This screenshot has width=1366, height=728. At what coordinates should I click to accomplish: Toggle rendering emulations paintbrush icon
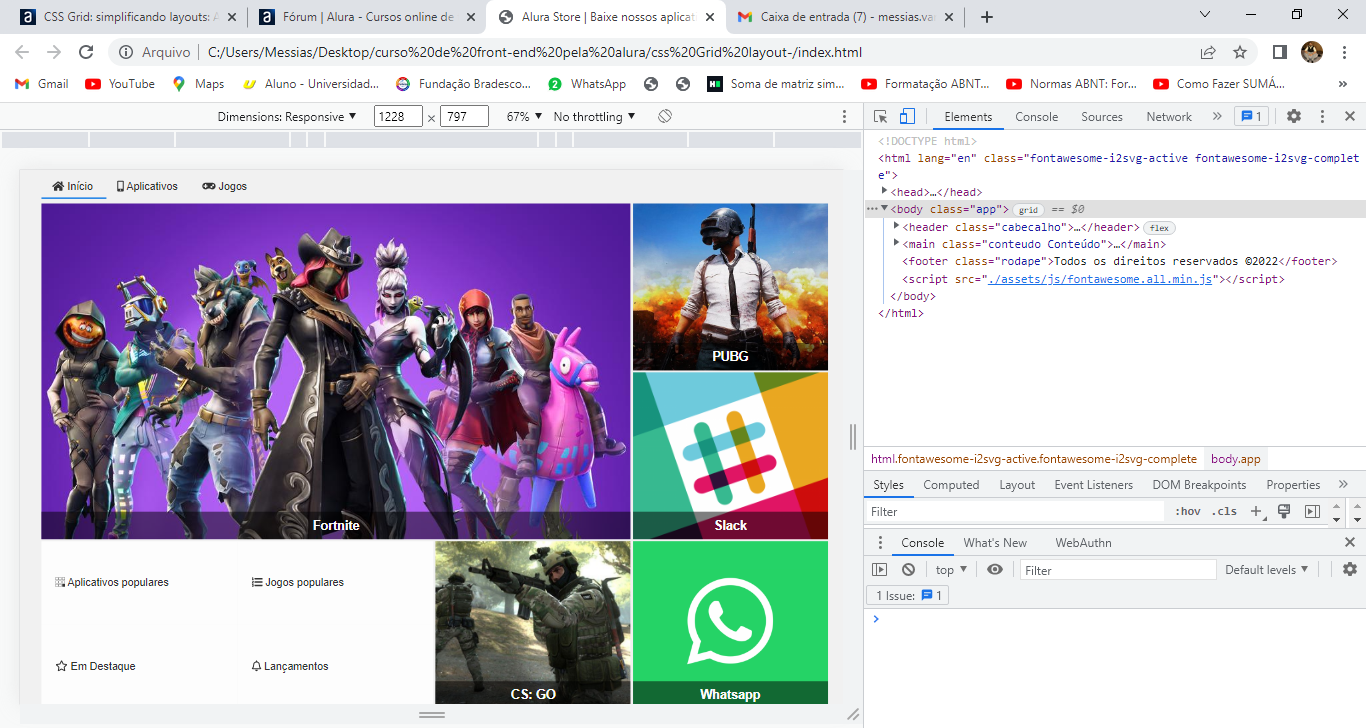click(x=1284, y=512)
